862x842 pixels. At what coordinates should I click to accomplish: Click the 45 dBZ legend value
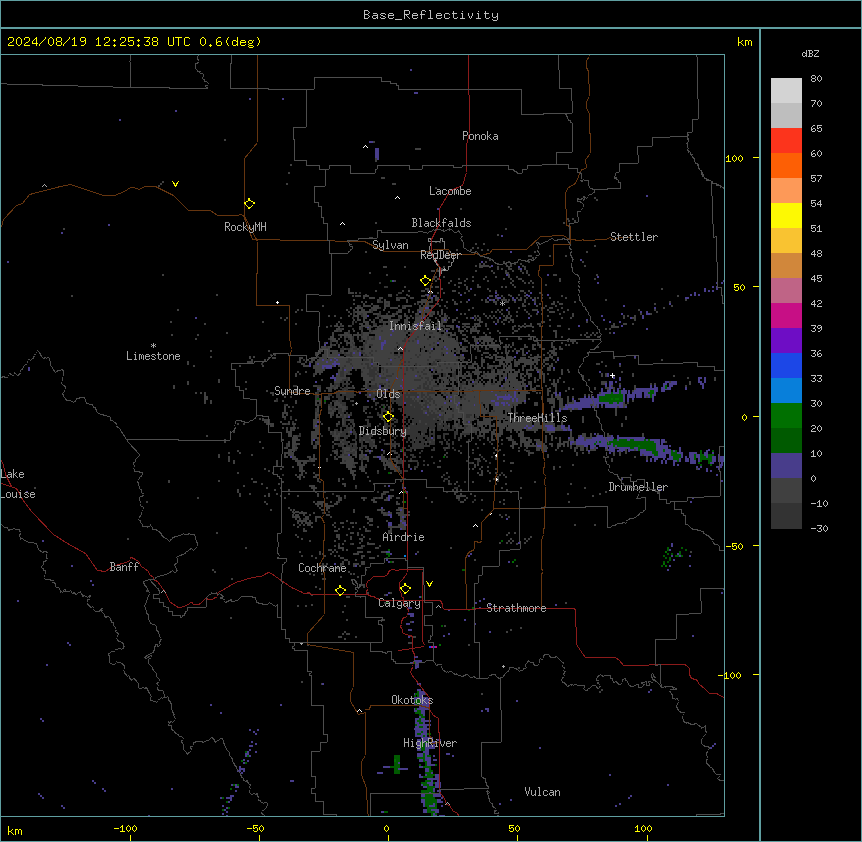click(x=816, y=279)
